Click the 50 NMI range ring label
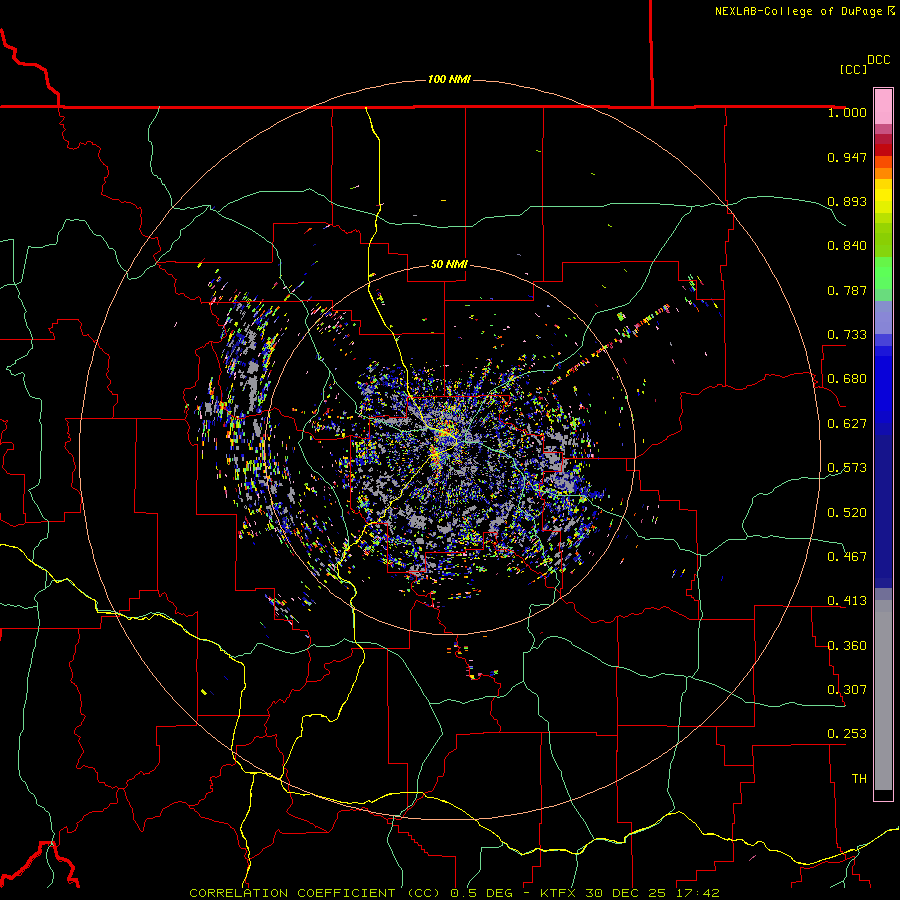This screenshot has width=900, height=900. [449, 264]
